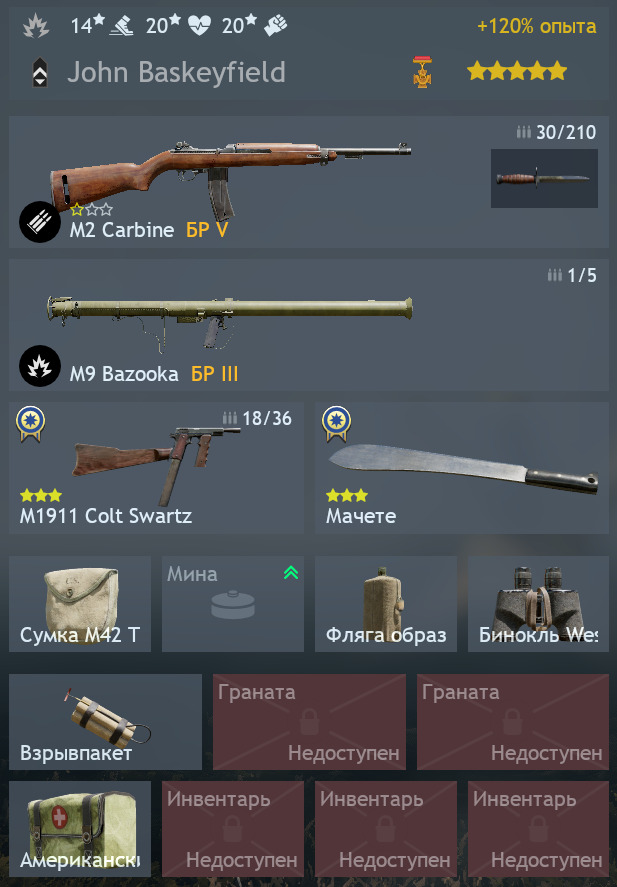
Task: Click the medal ribbon on the Мачете slot
Action: click(x=336, y=424)
